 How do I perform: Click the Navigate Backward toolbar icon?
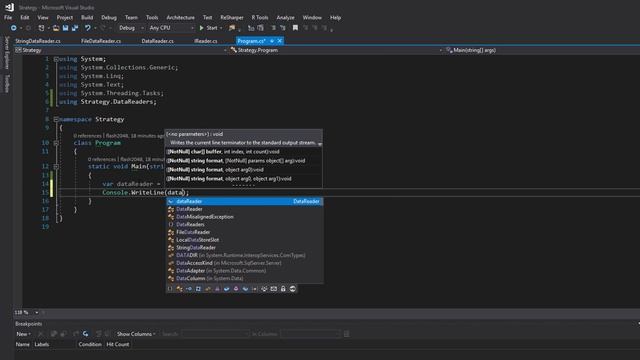tap(13, 28)
